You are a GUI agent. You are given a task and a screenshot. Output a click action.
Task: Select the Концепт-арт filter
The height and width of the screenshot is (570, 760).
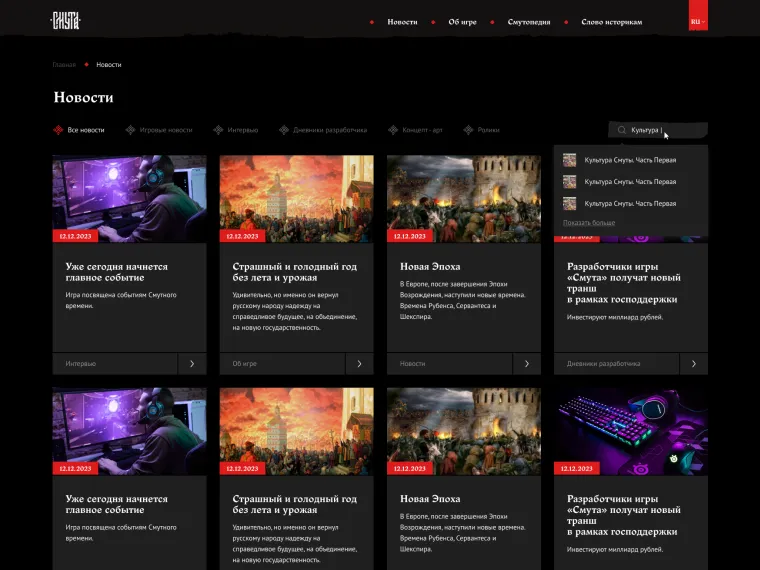coord(422,130)
